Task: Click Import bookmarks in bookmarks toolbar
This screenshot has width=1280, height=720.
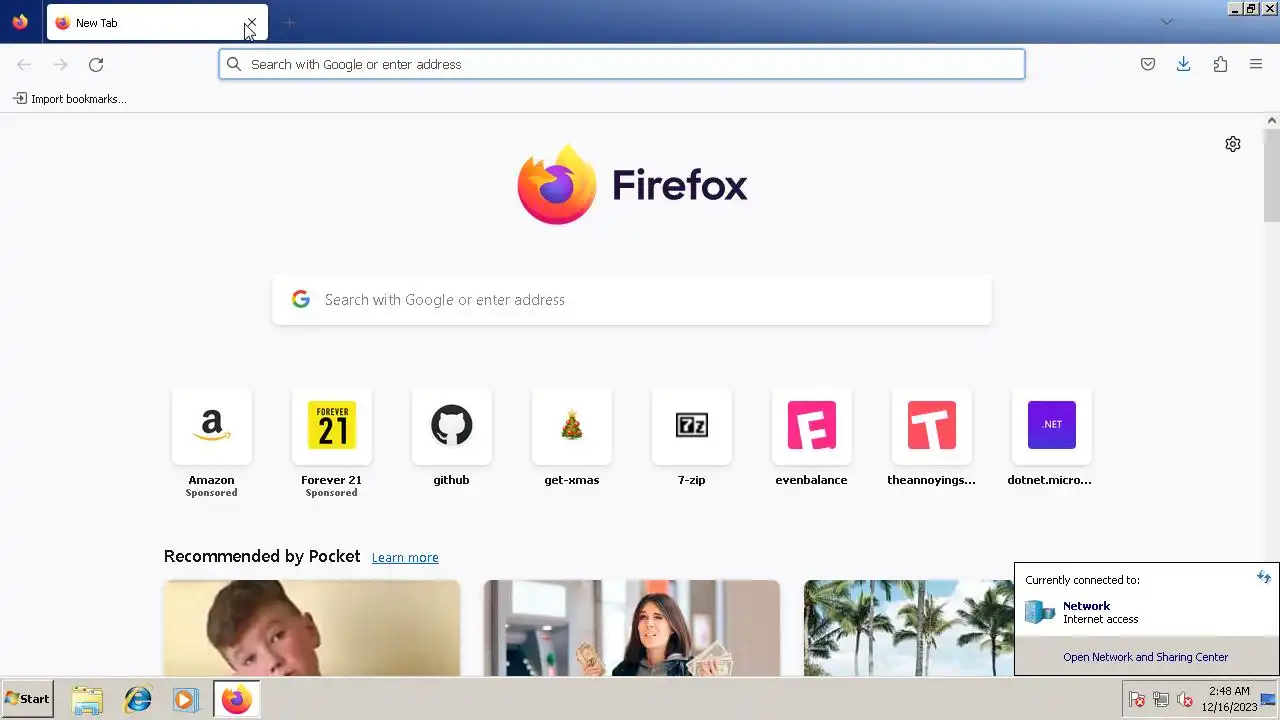Action: (69, 99)
